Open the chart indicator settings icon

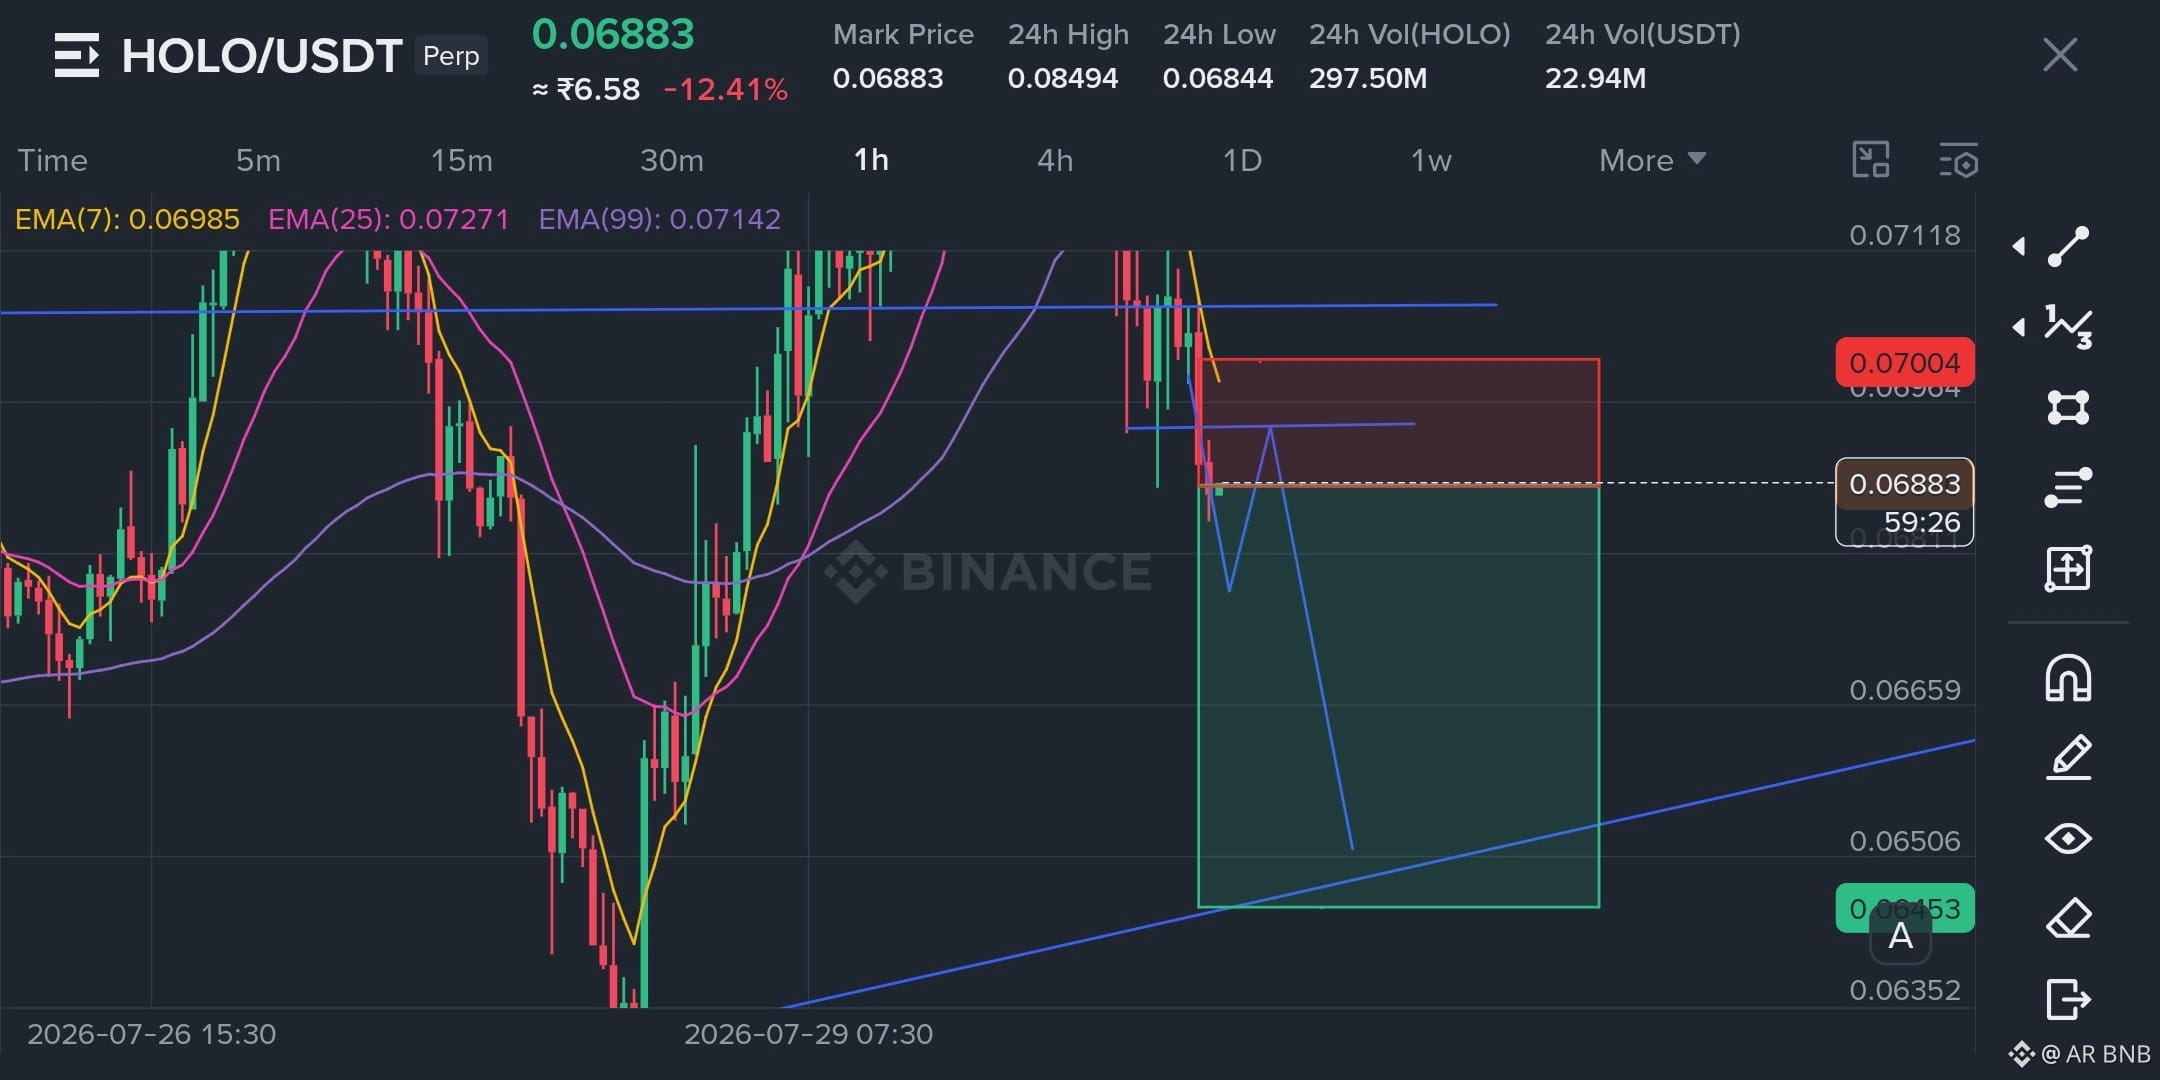[x=1958, y=160]
